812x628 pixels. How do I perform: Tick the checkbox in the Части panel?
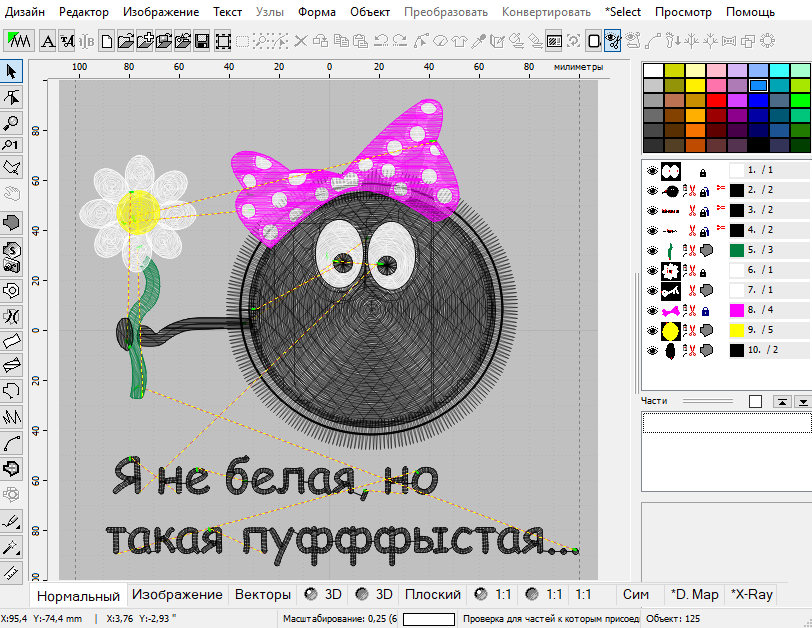pyautogui.click(x=755, y=401)
